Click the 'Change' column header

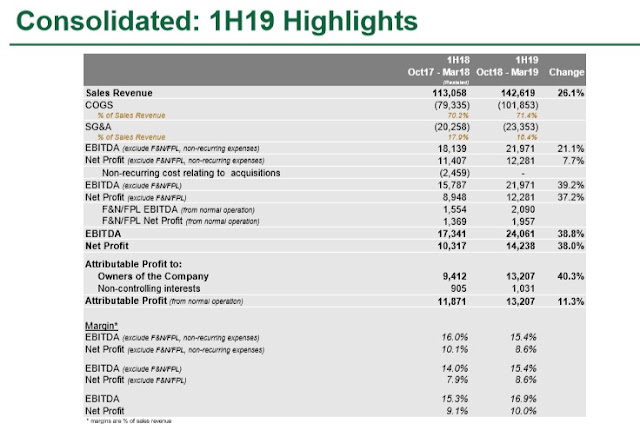point(567,72)
